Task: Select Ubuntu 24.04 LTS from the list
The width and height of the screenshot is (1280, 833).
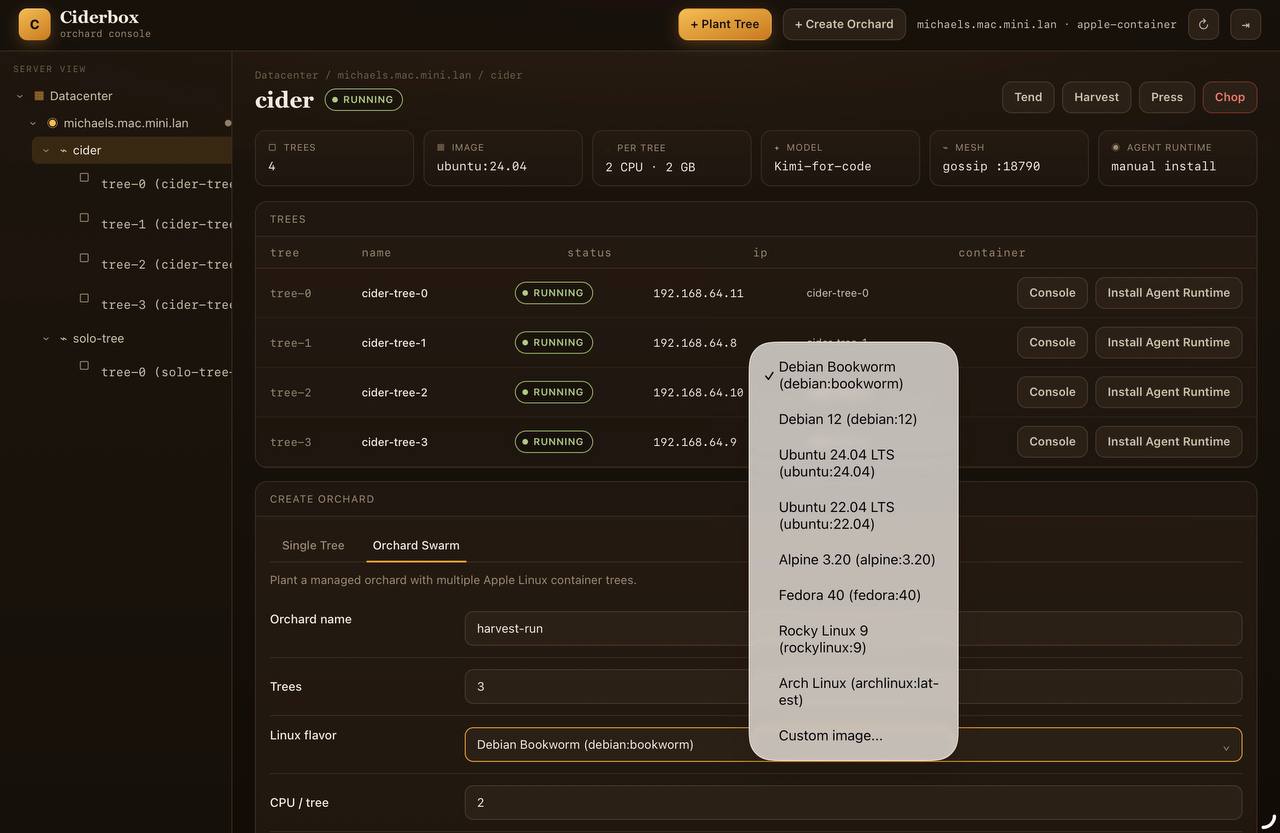Action: pos(853,463)
